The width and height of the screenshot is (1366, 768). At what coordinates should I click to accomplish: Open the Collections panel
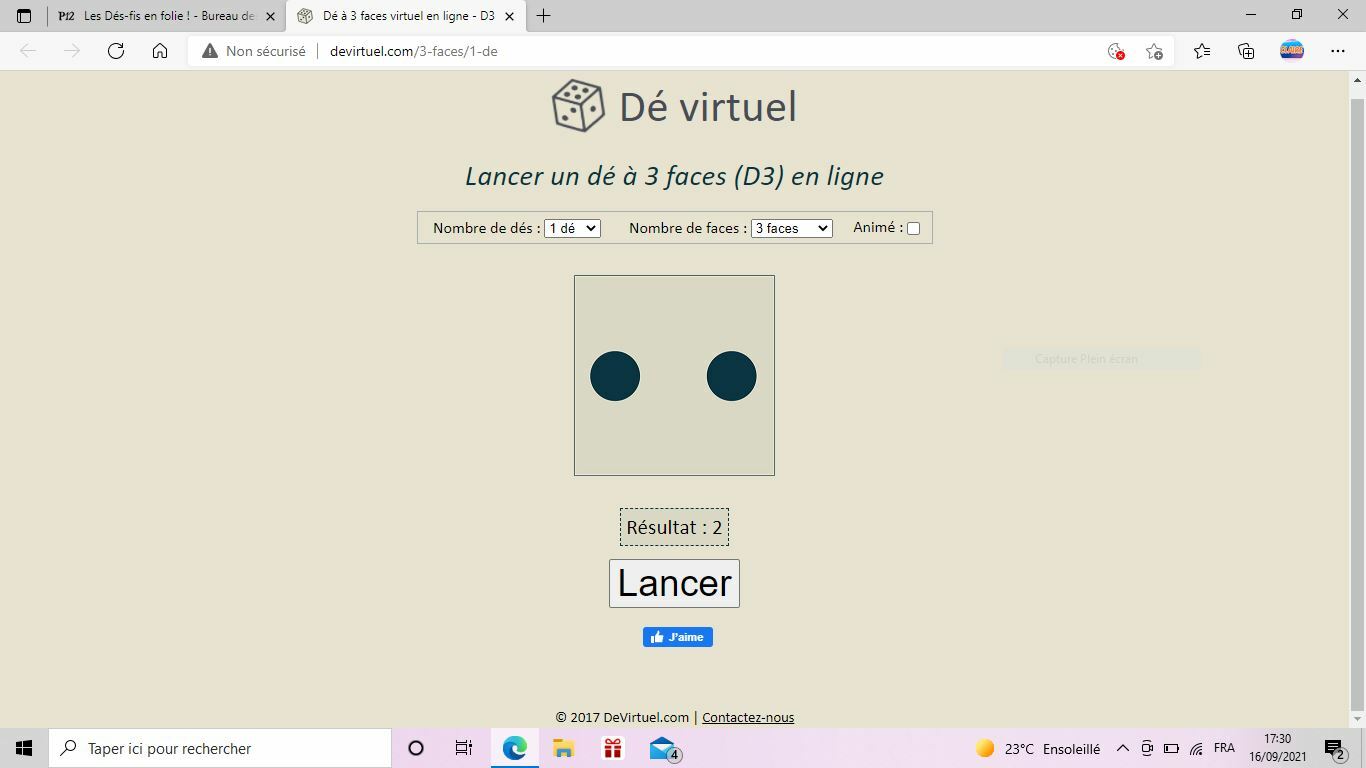tap(1246, 51)
